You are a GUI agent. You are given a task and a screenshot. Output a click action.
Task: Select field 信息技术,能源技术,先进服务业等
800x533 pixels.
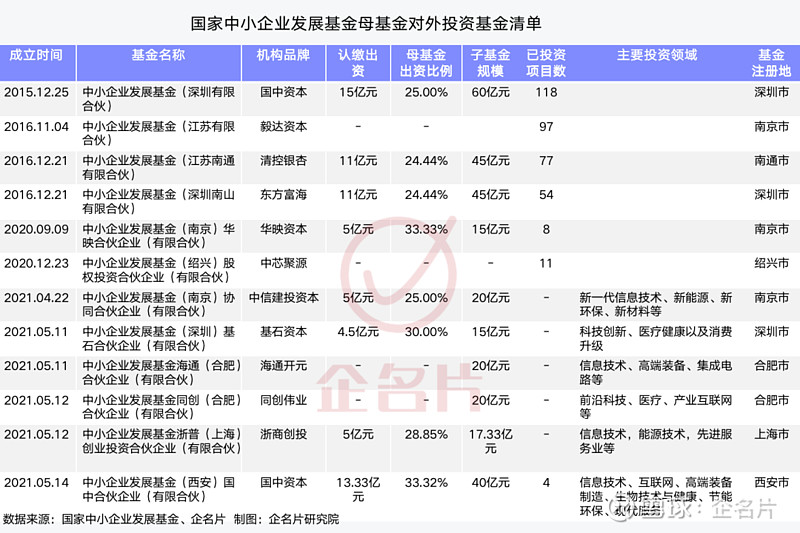click(656, 441)
